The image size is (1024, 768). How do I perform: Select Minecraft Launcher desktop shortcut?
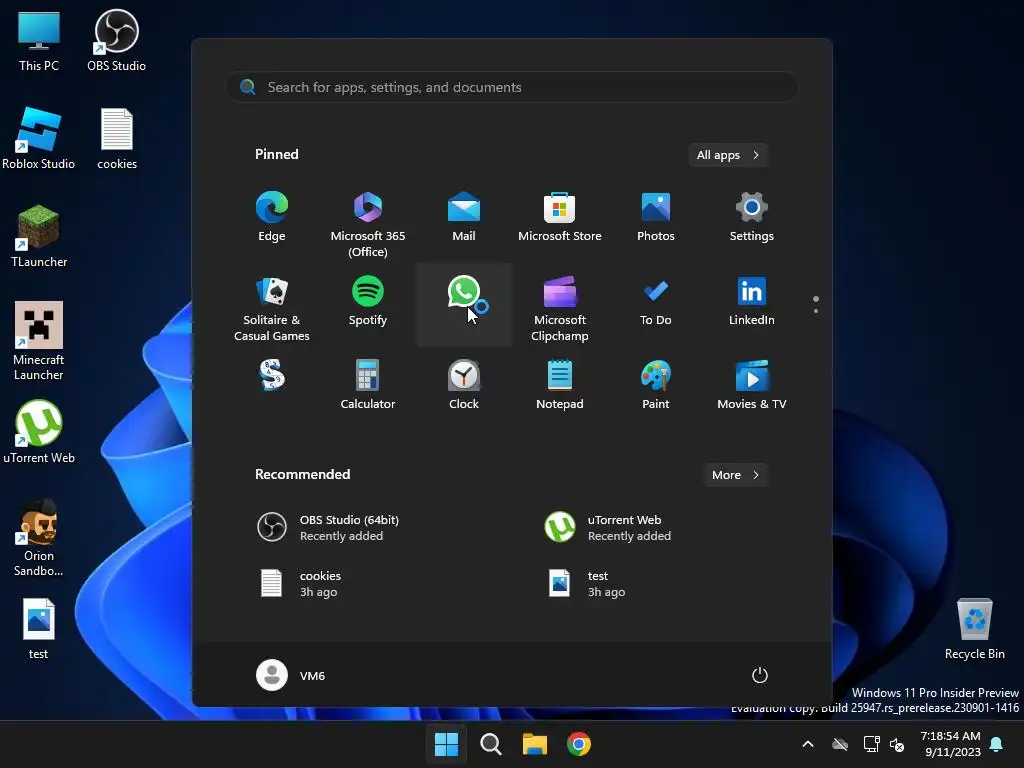click(39, 341)
